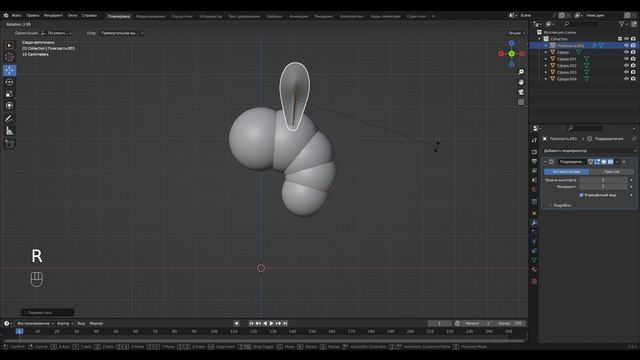The height and width of the screenshot is (360, 640).
Task: Disable render camera icon for Сфера.001
Action: 633,59
